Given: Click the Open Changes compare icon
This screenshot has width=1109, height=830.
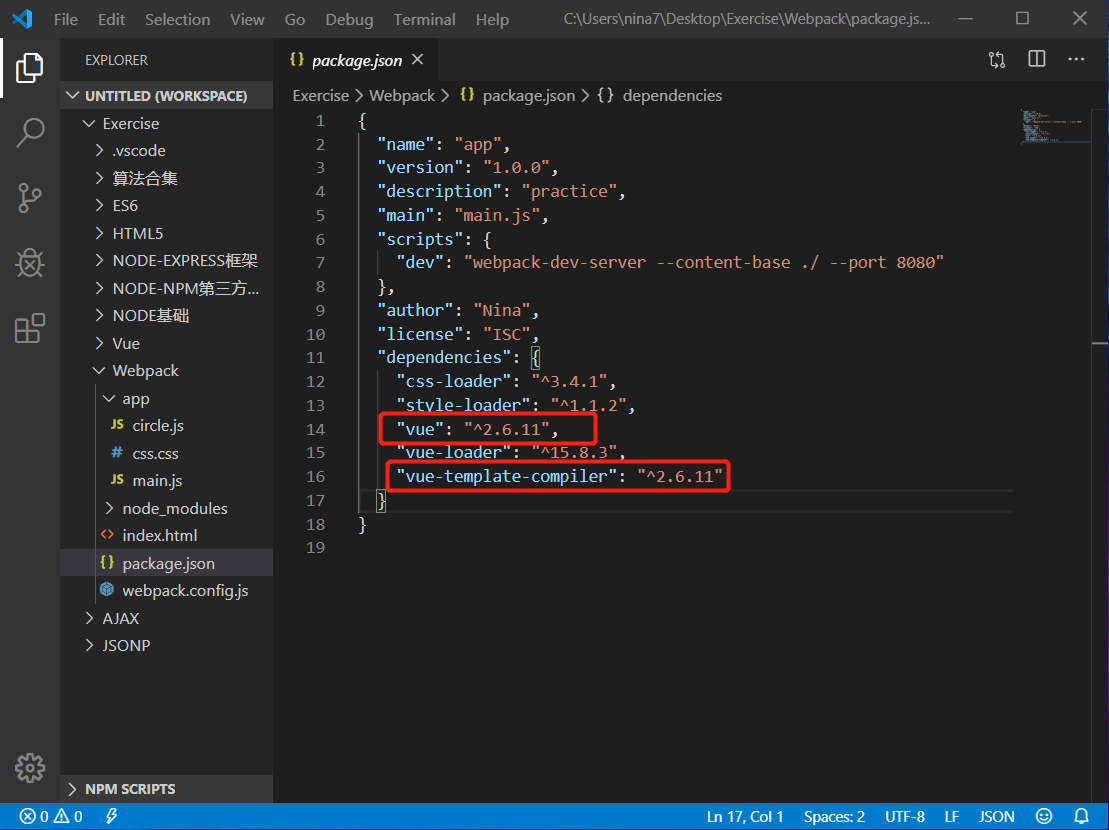Looking at the screenshot, I should pos(997,60).
